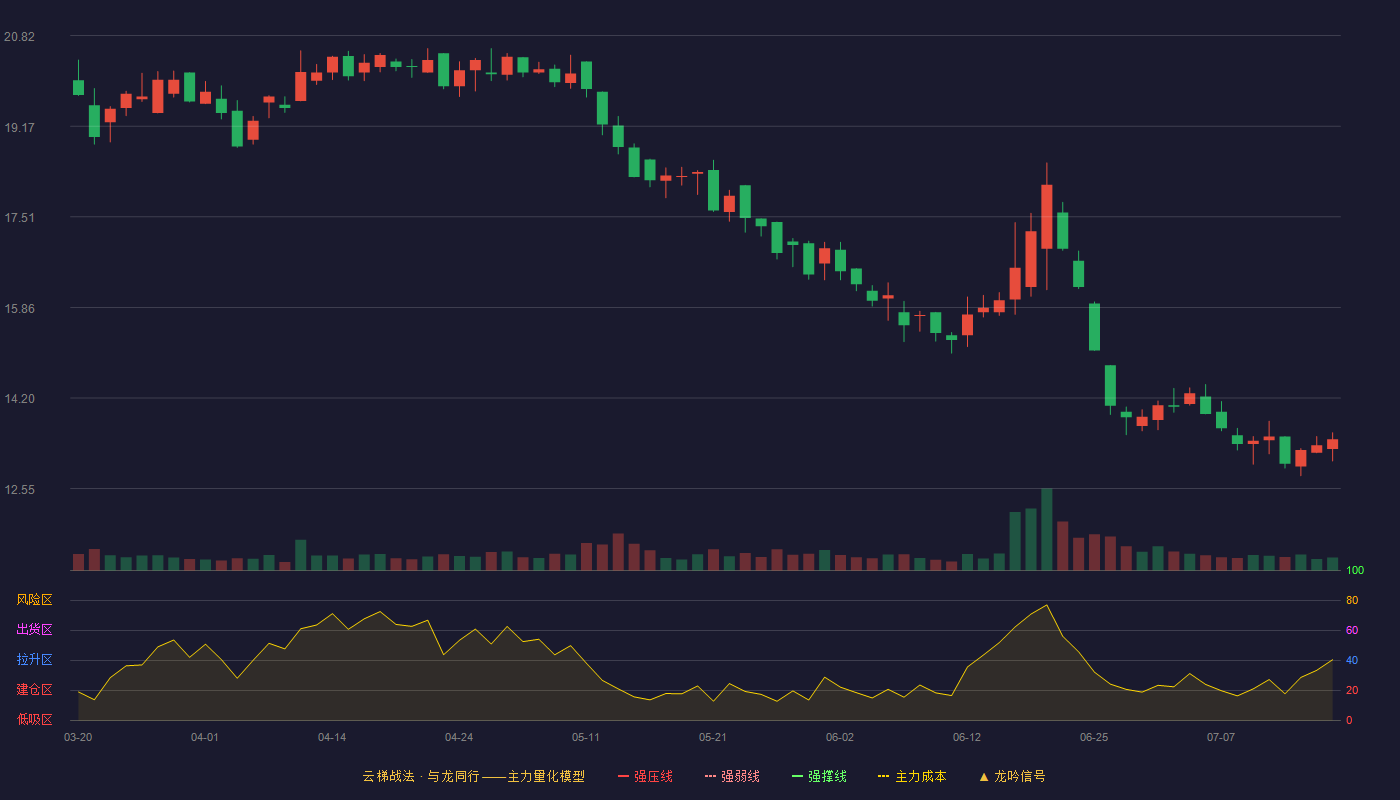Click the 低吸区 zone label
1400x800 pixels.
click(x=34, y=719)
